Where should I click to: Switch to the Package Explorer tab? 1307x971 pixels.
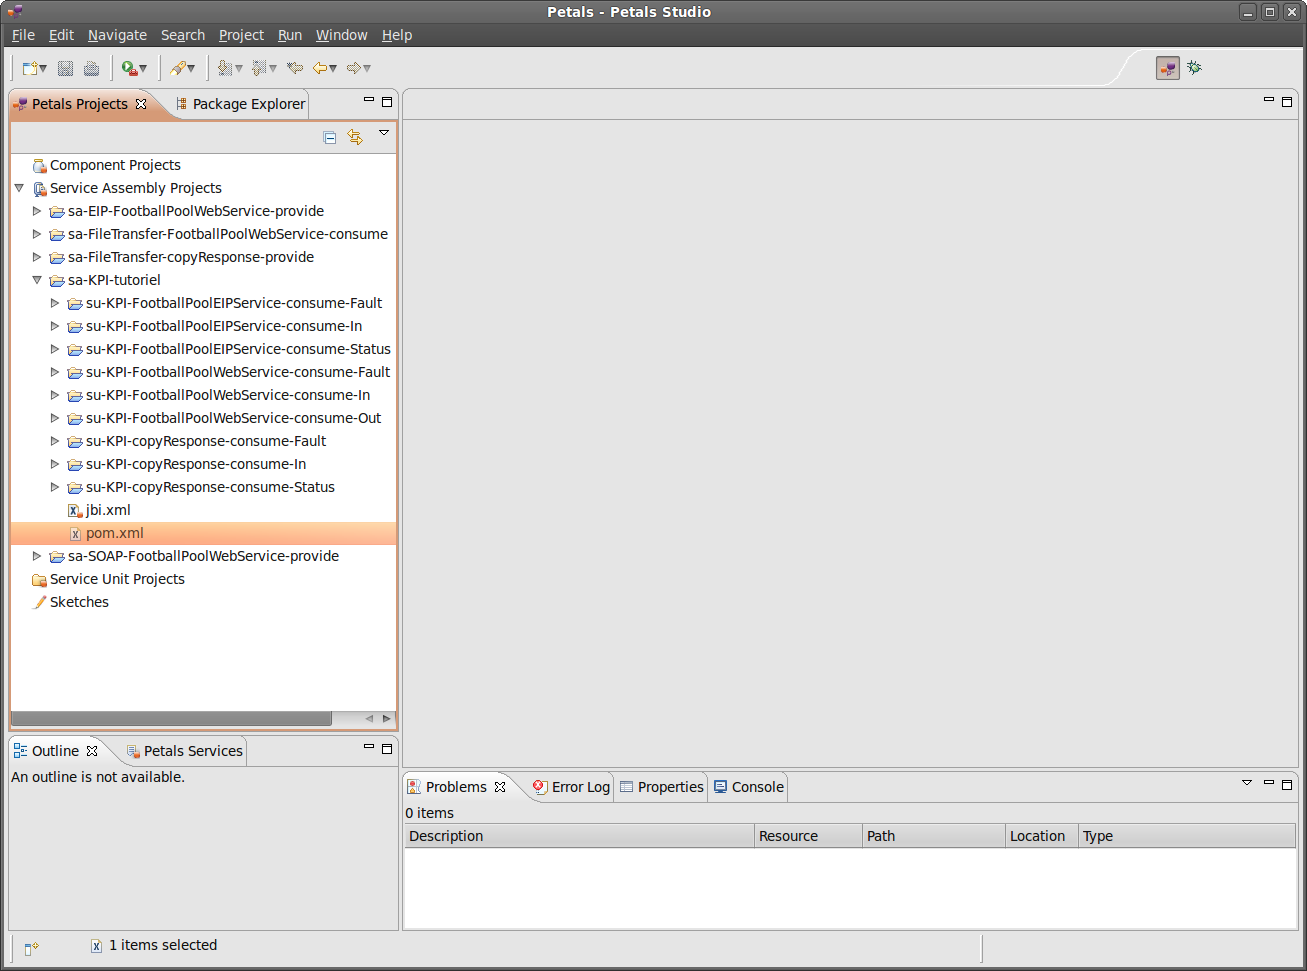tap(240, 104)
